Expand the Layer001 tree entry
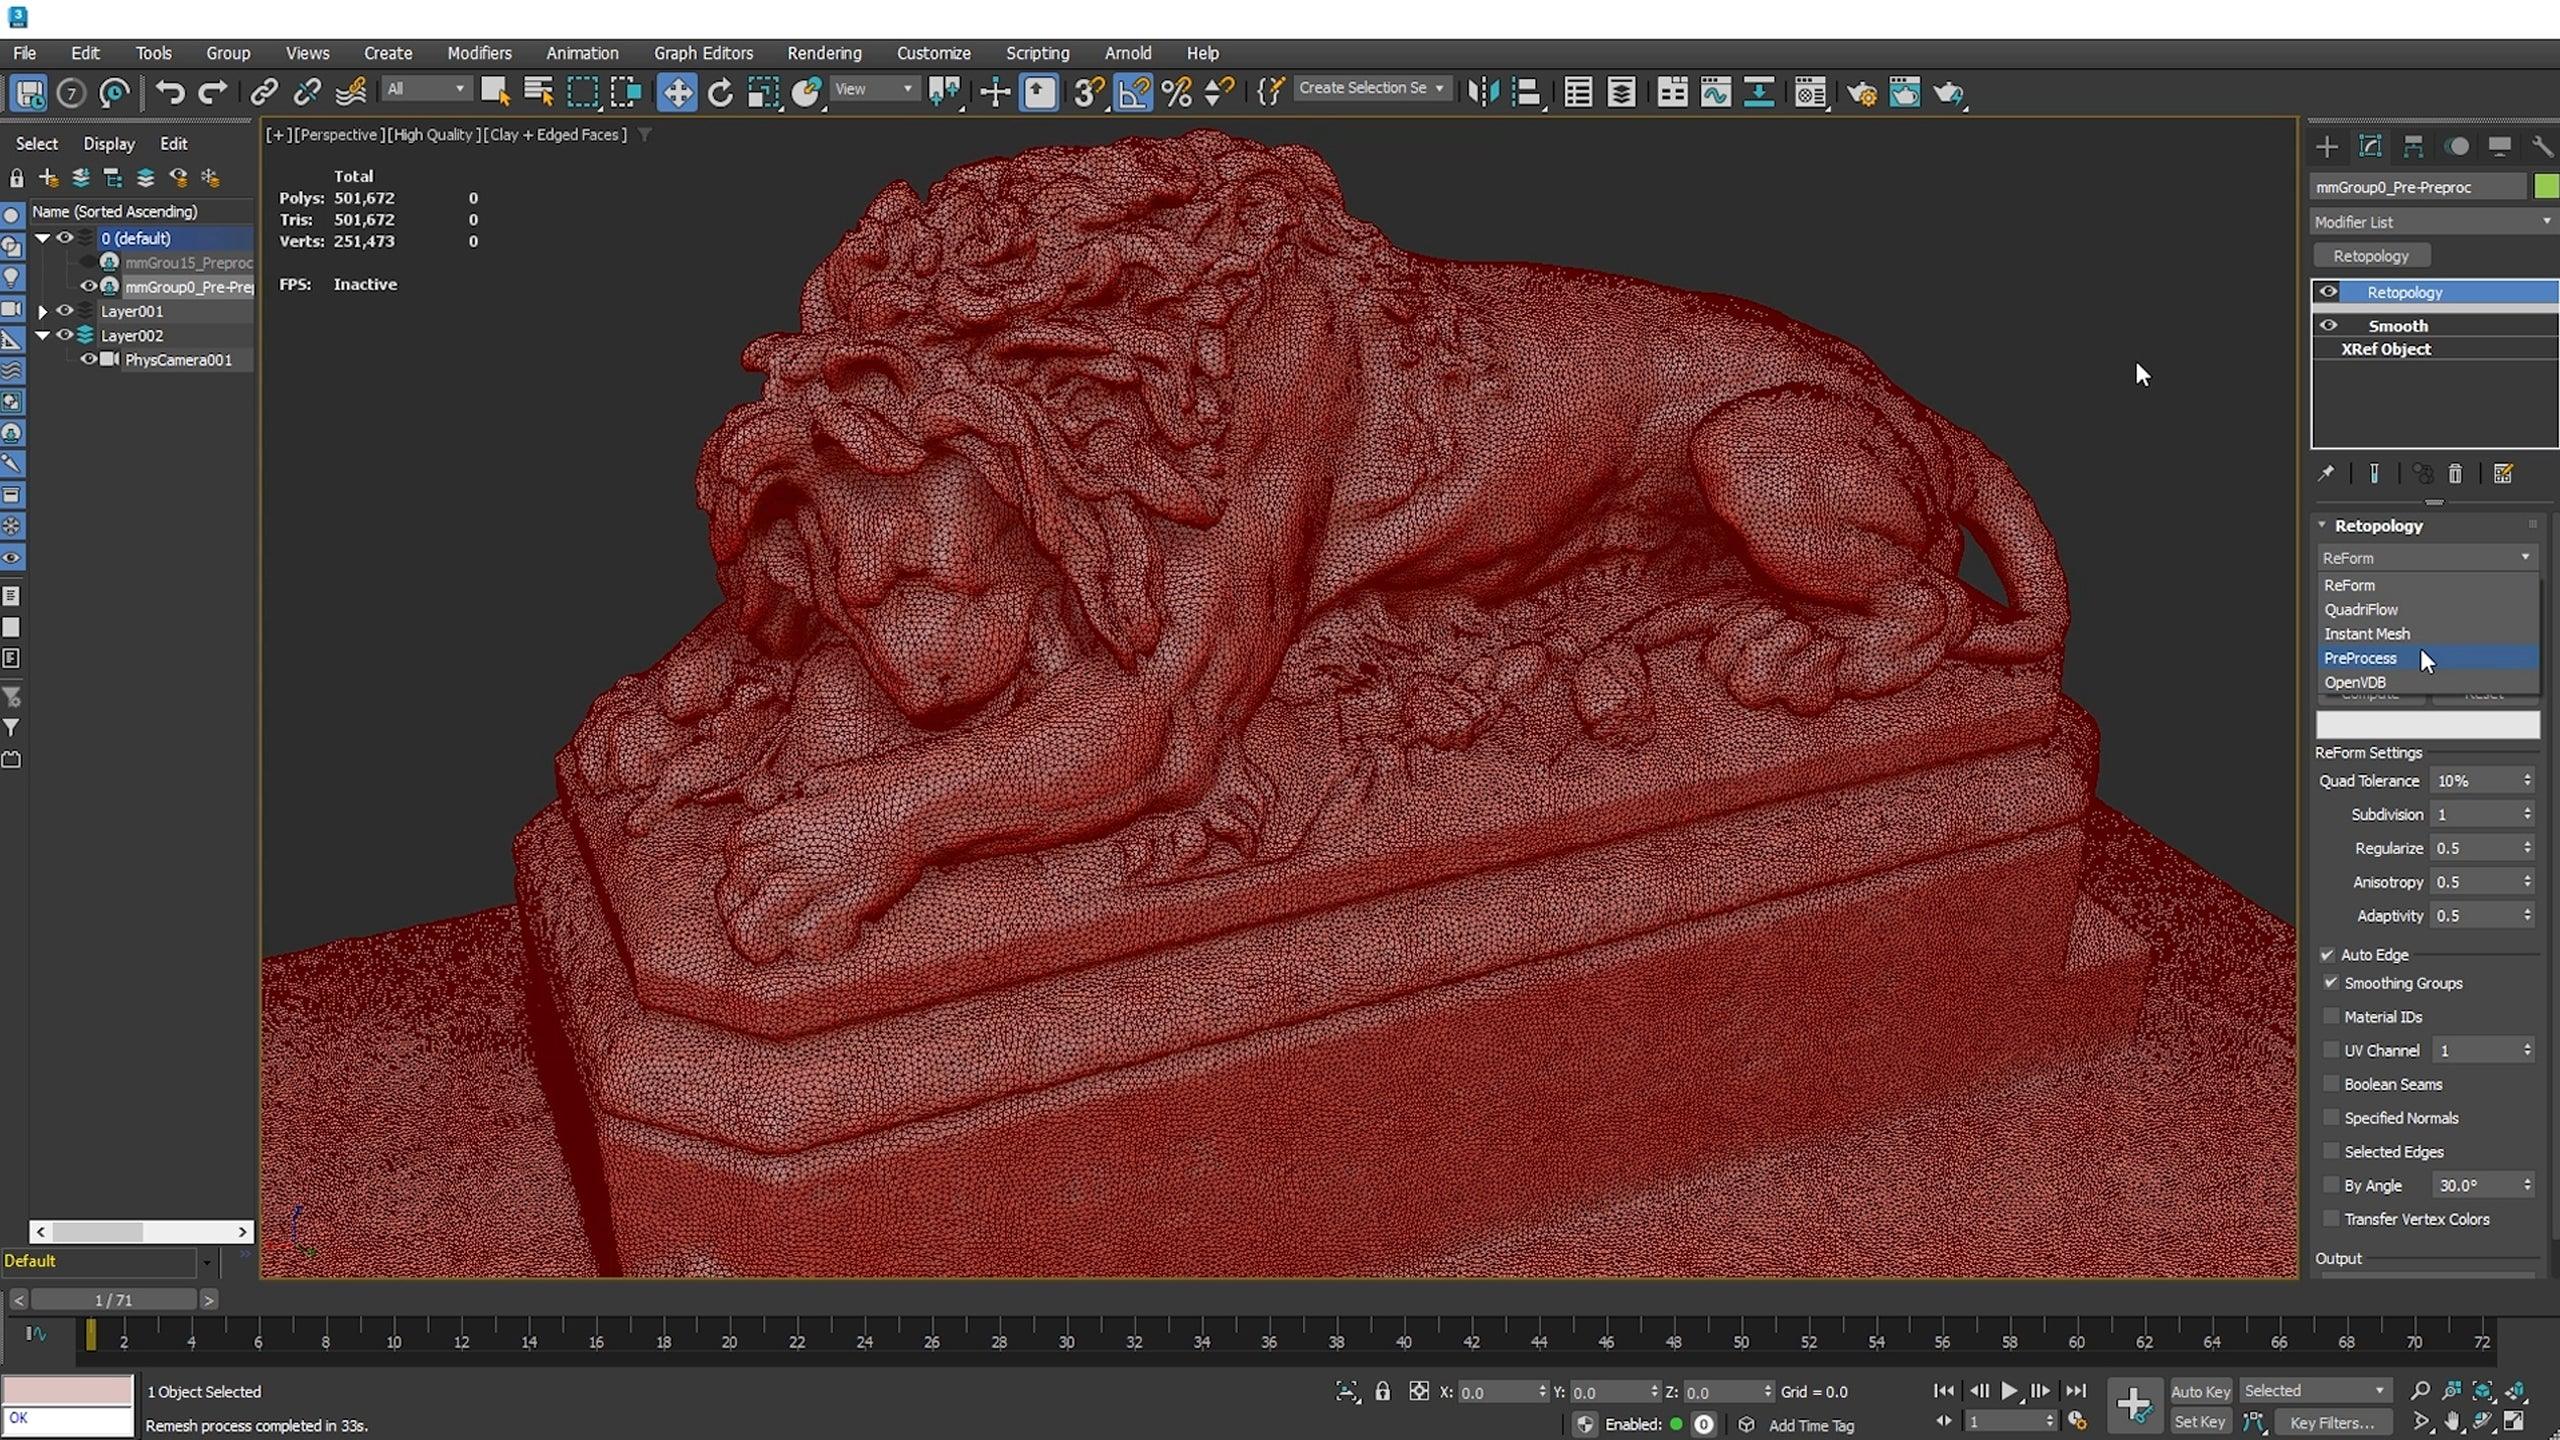This screenshot has width=2560, height=1440. pos(42,311)
